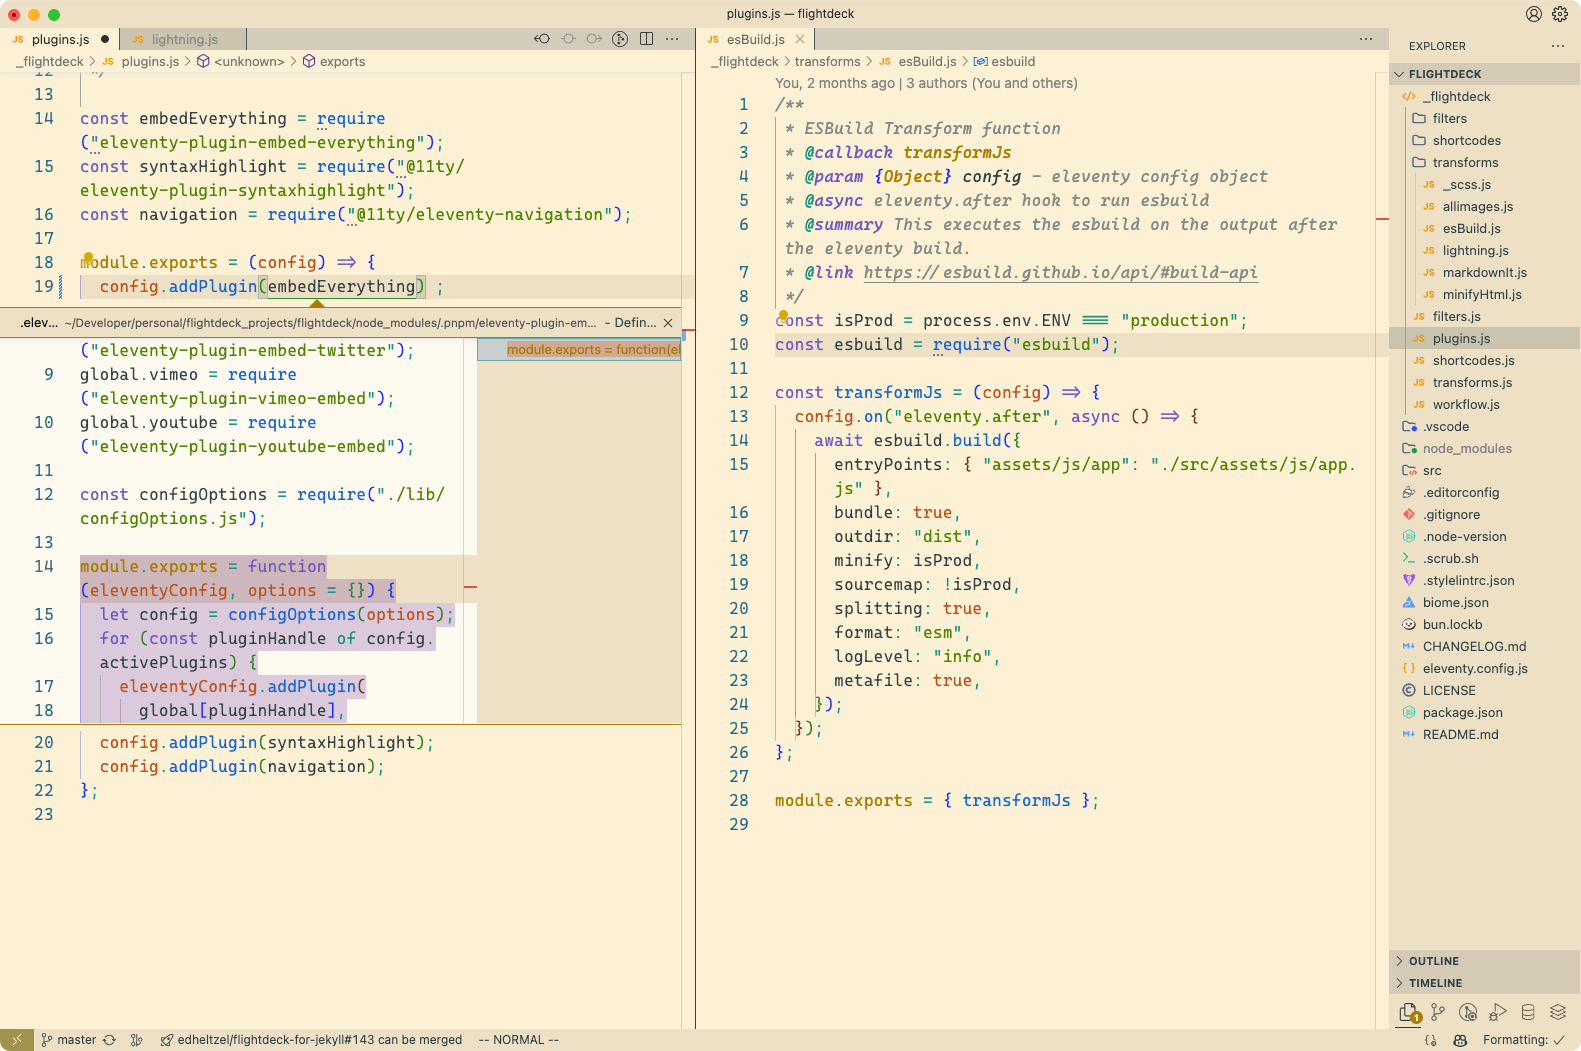Switch to the Source Control view

[x=1438, y=1012]
